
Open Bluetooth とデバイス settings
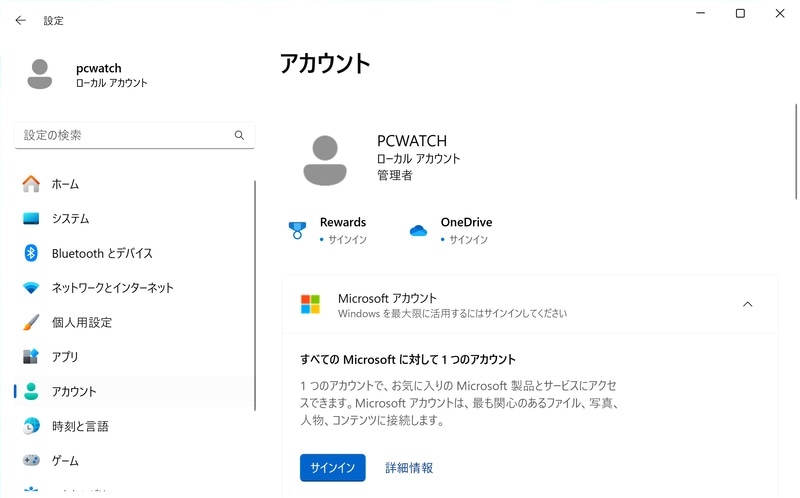(x=135, y=253)
